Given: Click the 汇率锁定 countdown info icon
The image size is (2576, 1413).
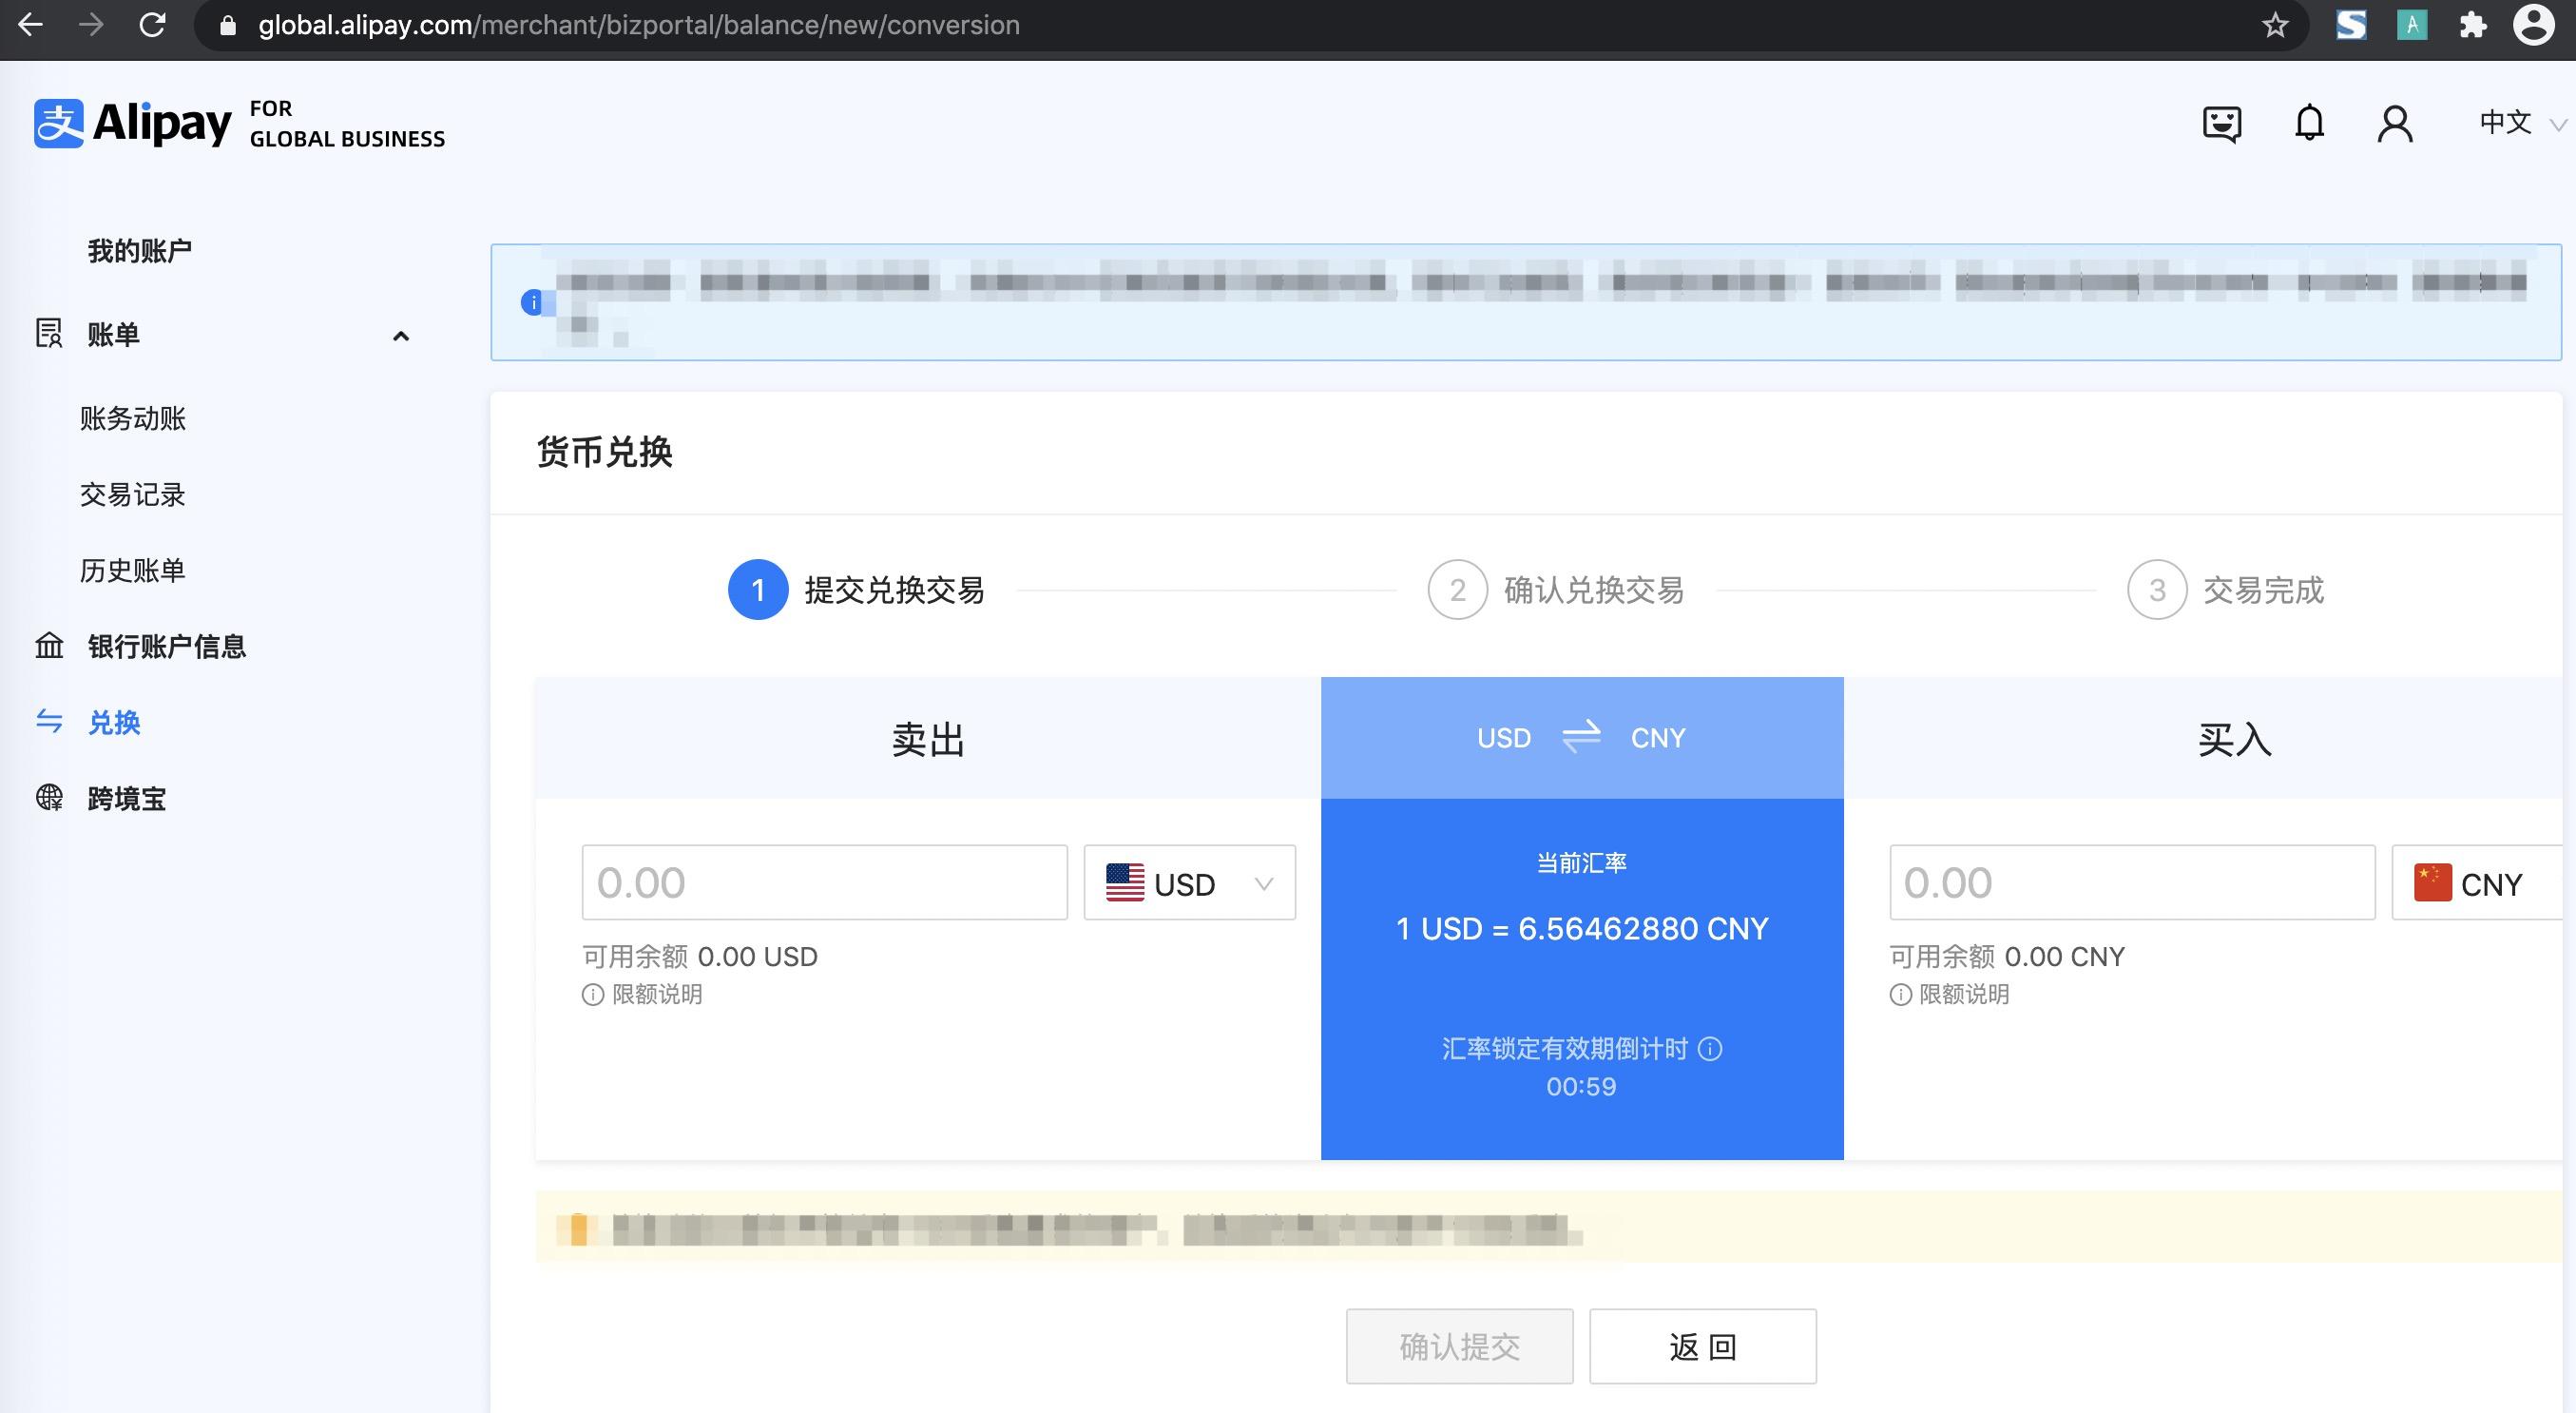Looking at the screenshot, I should click(x=1712, y=1049).
